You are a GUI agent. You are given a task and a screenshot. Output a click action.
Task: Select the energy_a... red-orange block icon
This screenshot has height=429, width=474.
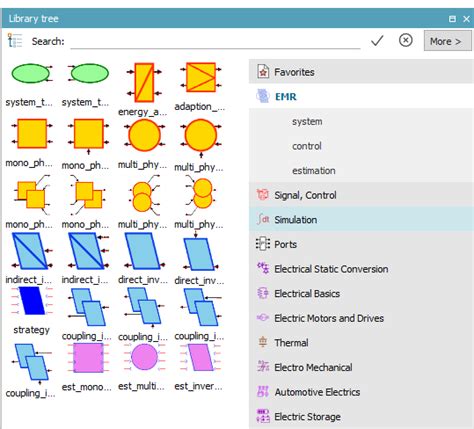[x=144, y=82]
